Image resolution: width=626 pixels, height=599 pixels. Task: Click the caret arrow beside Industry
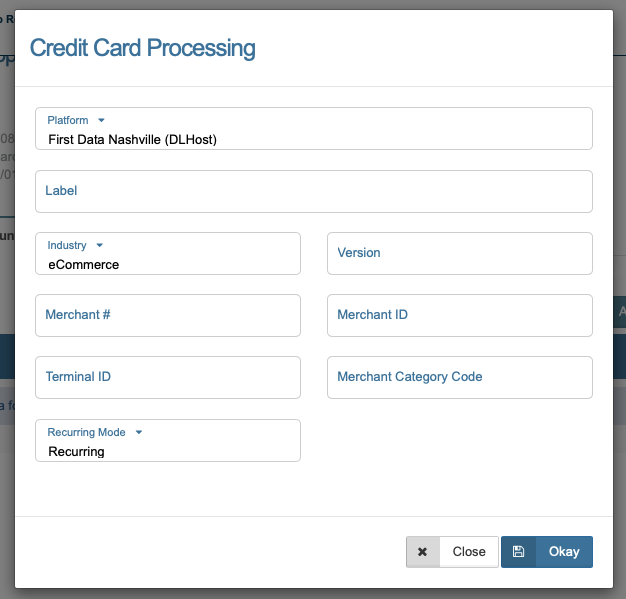[x=99, y=246]
